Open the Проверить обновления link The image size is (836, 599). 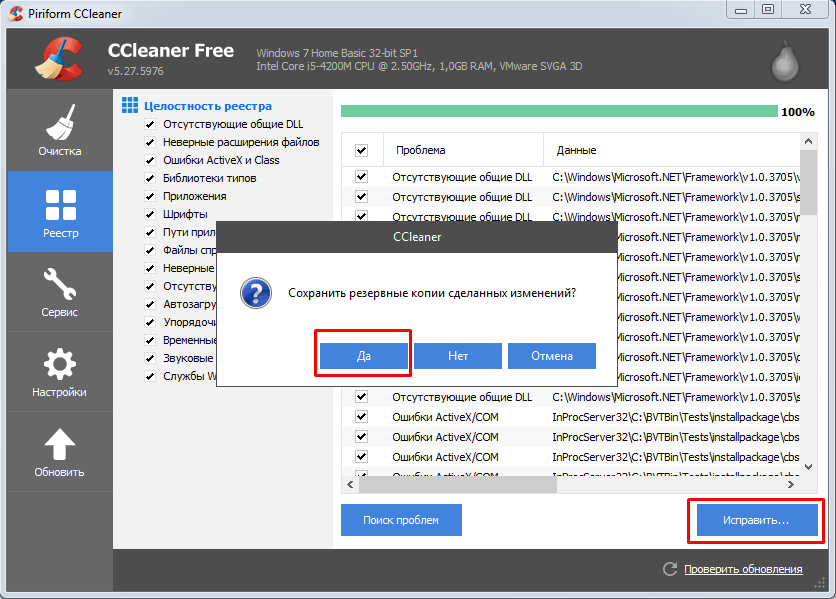pos(743,569)
